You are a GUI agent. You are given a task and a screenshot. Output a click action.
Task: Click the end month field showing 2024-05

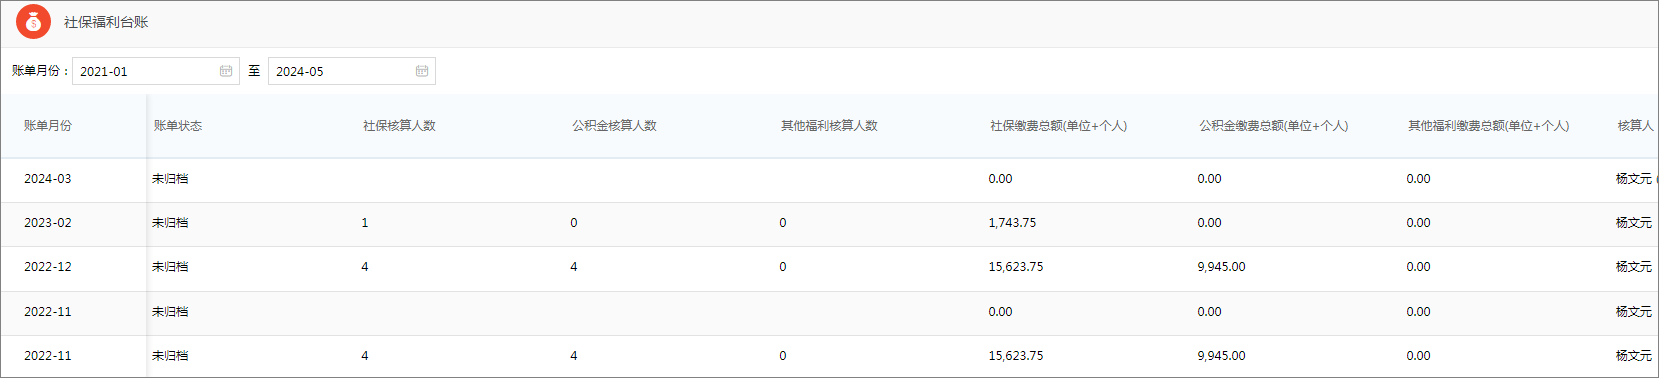(x=352, y=71)
